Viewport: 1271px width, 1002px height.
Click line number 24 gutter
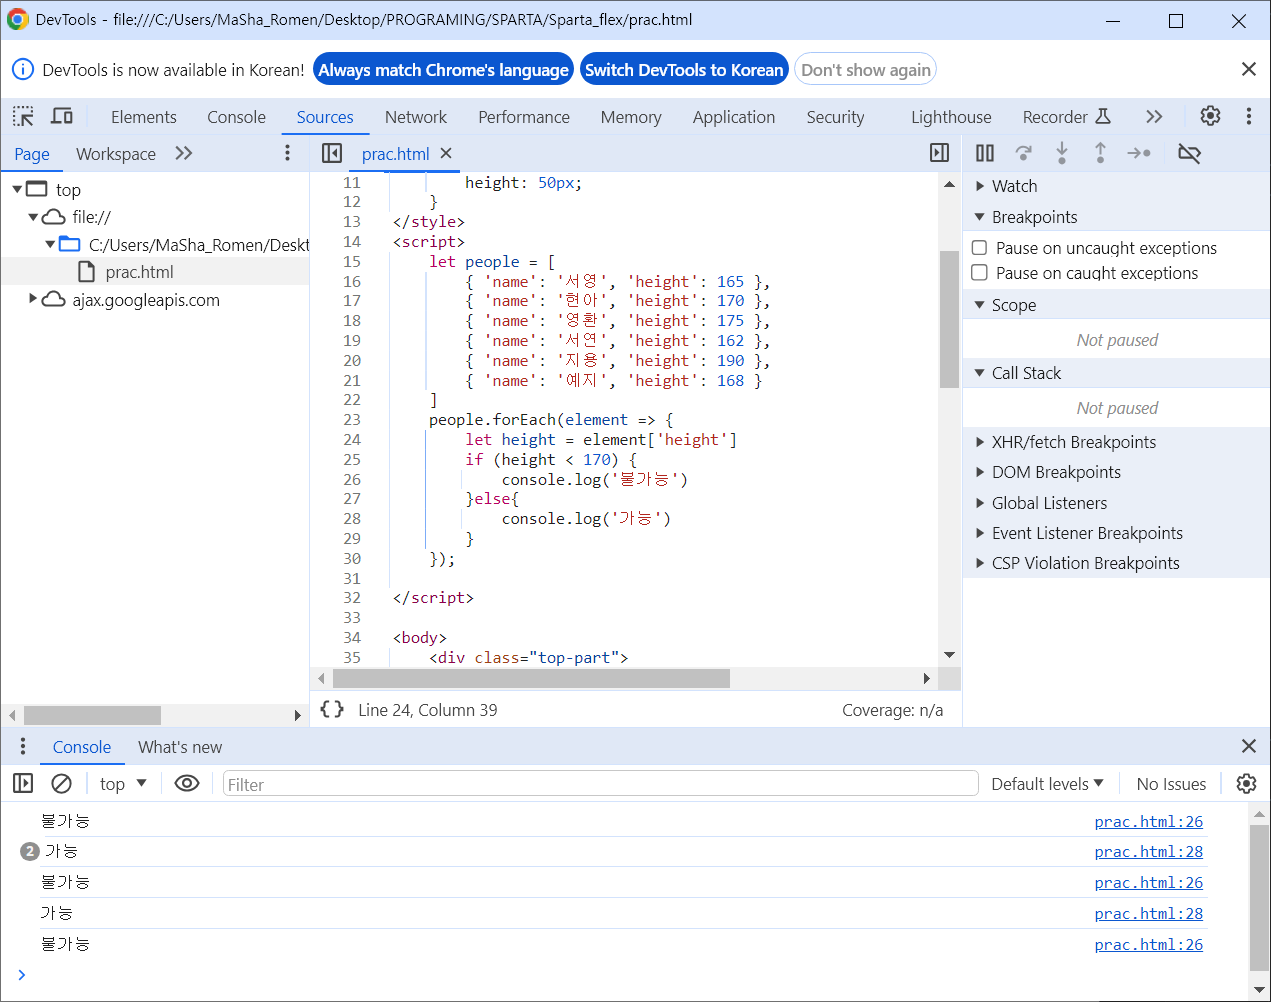(x=352, y=439)
